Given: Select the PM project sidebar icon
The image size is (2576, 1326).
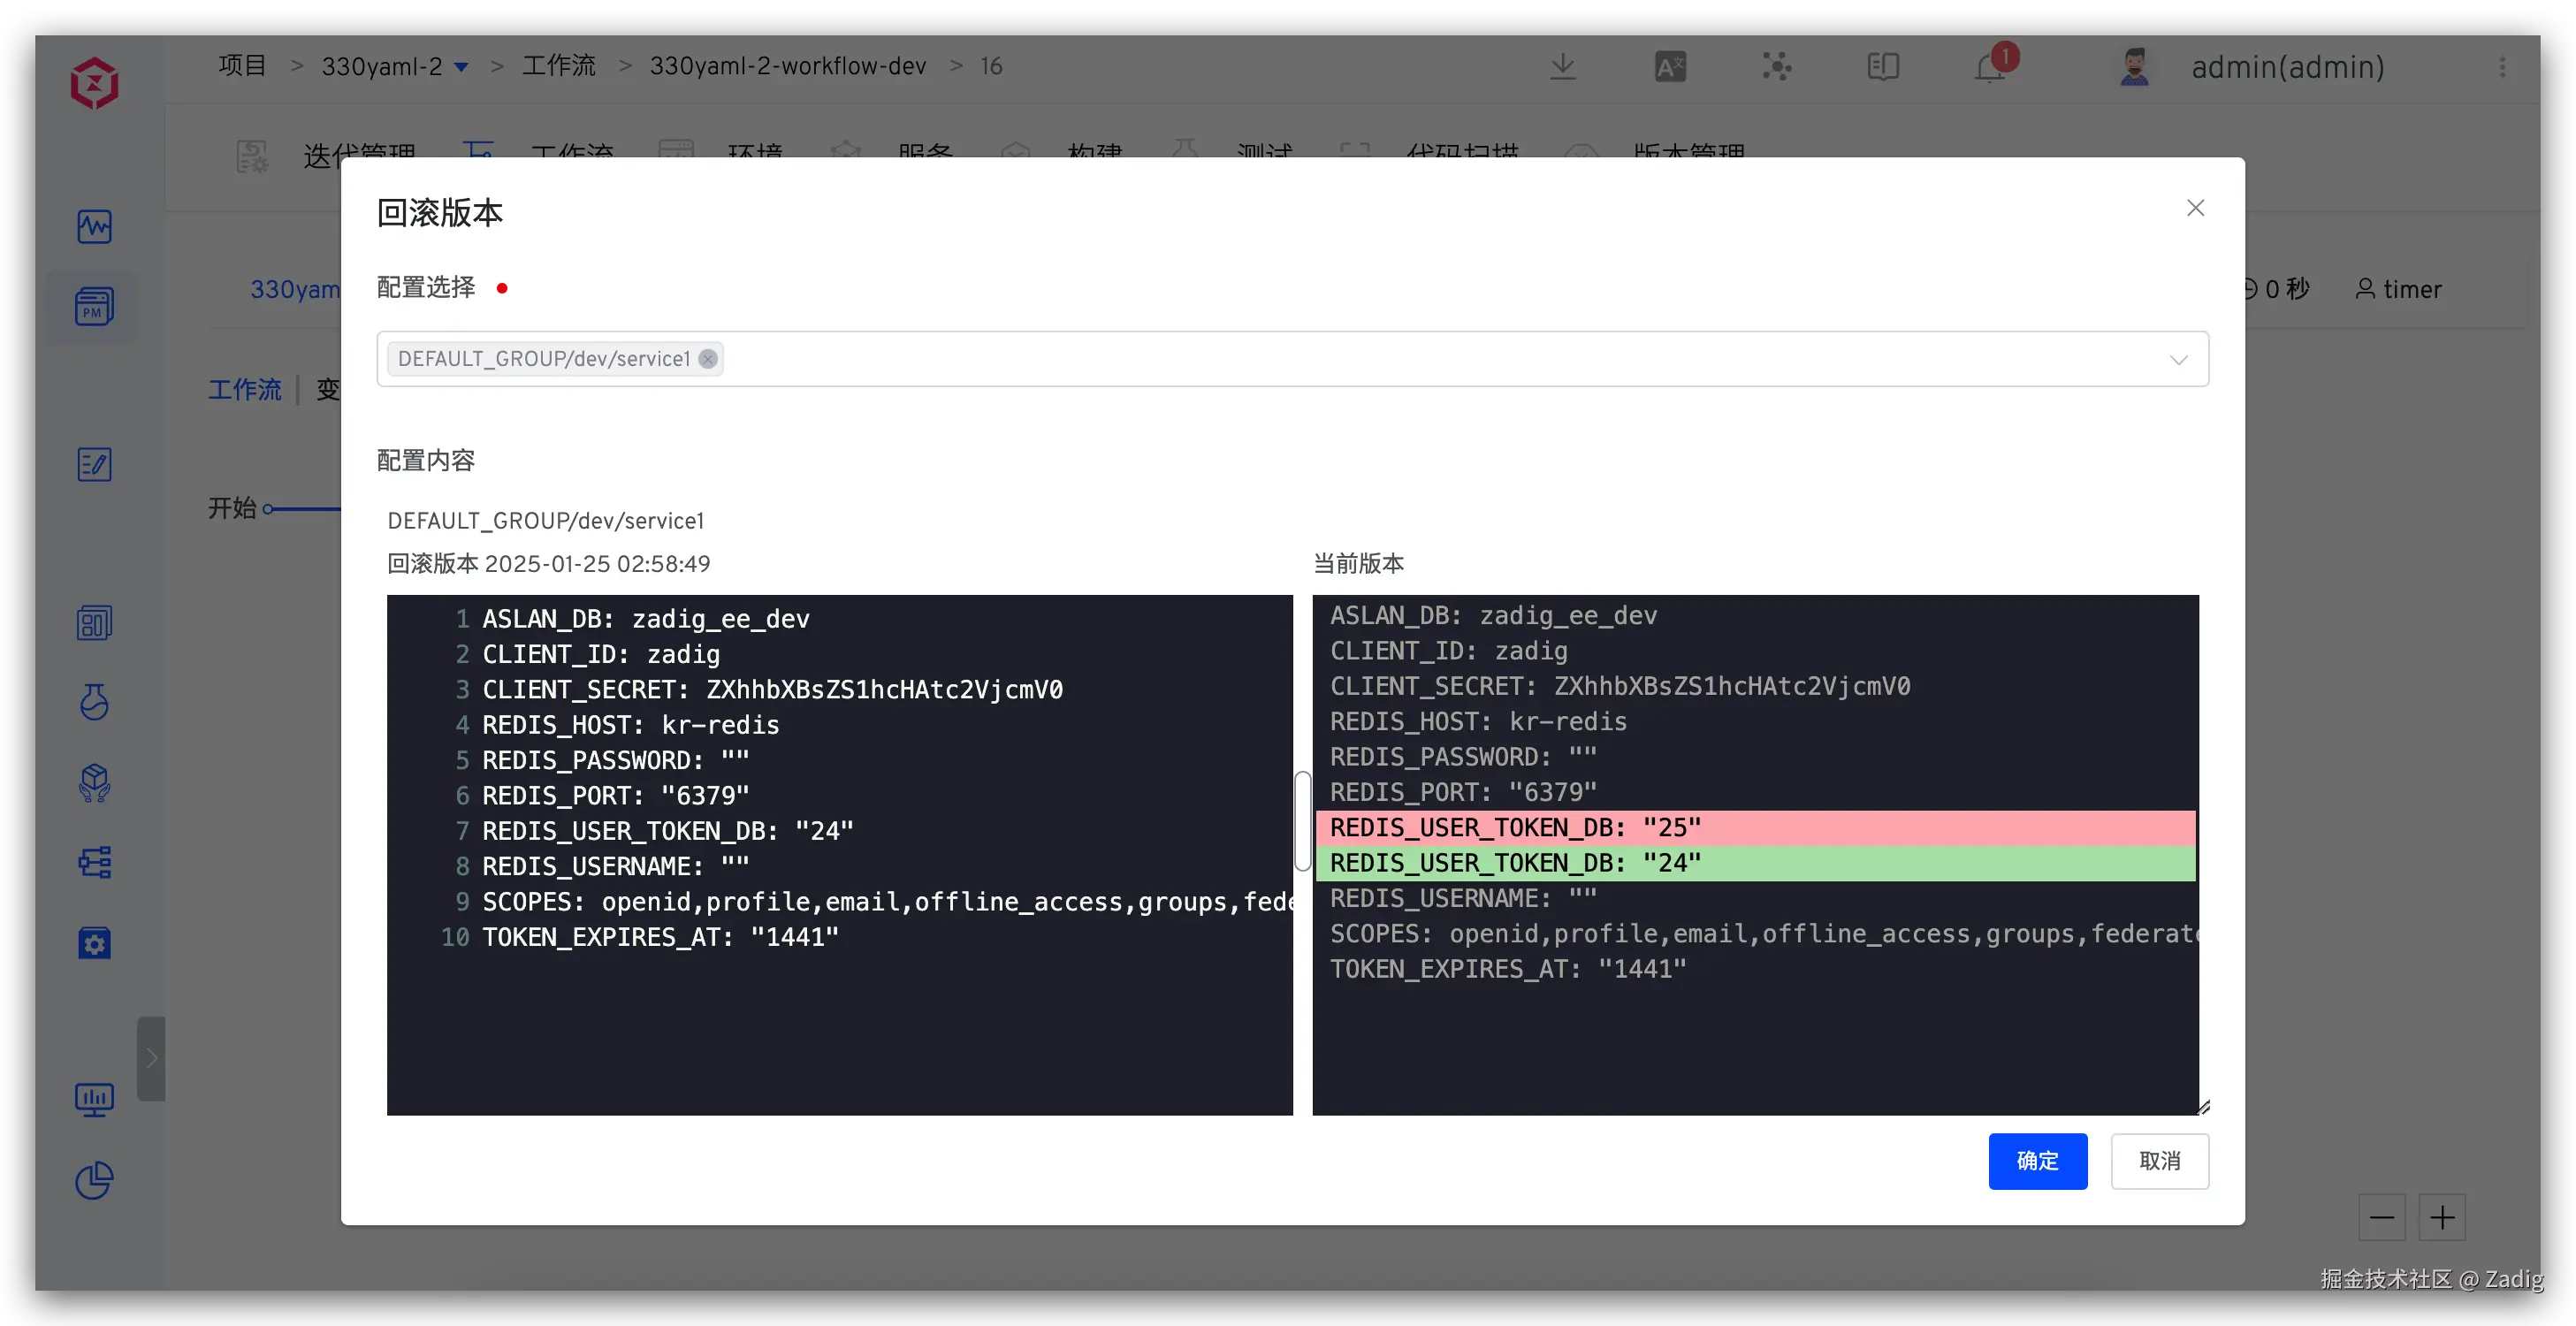Looking at the screenshot, I should coord(94,306).
